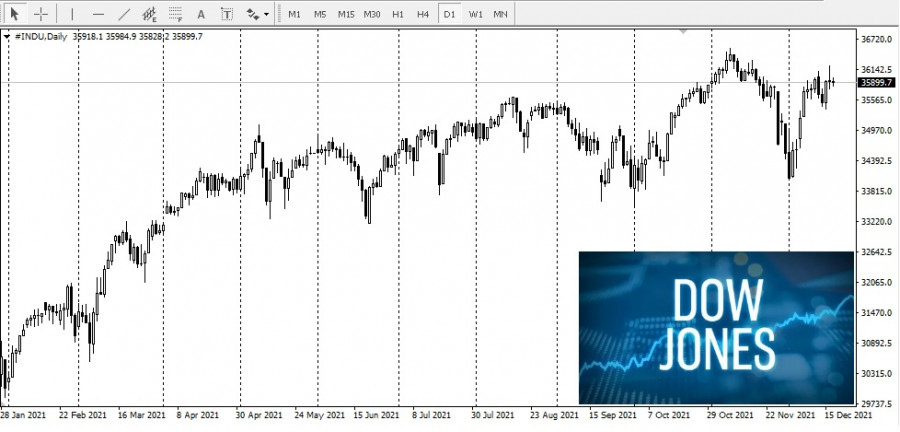Click the 36720.0 price scale label
The height and width of the screenshot is (432, 900).
[x=877, y=39]
